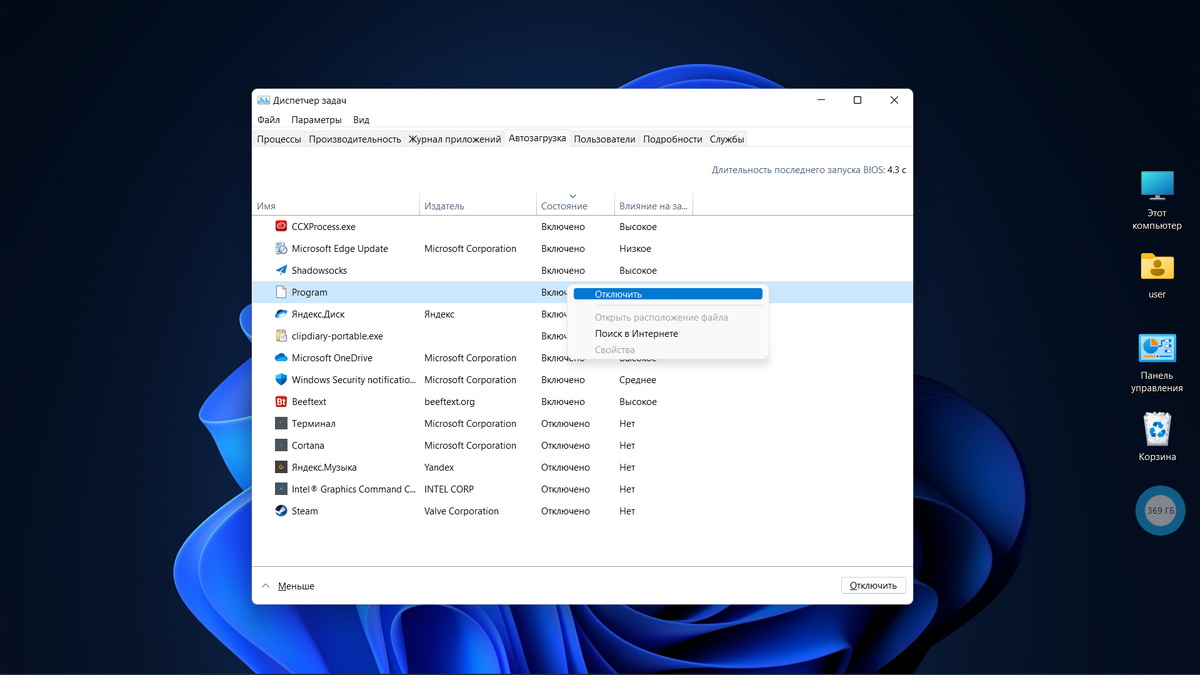Click the Microsoft Edge Update name
The height and width of the screenshot is (675, 1200).
point(340,249)
